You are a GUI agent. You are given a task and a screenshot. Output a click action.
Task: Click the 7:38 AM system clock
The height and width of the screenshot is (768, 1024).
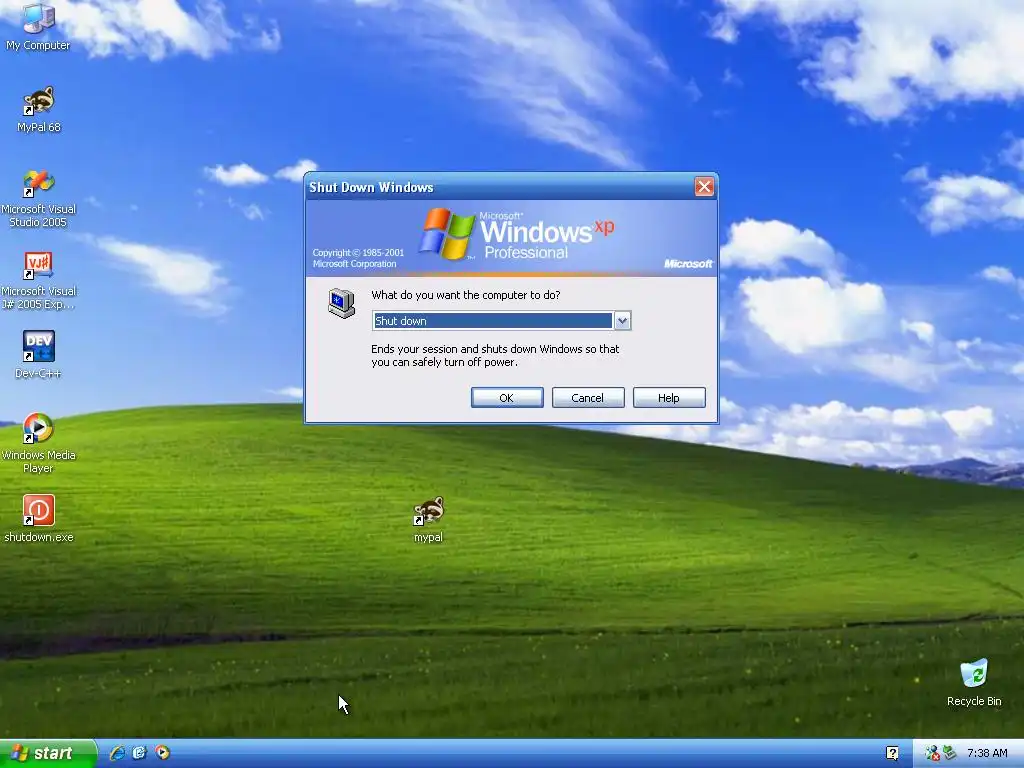point(987,753)
